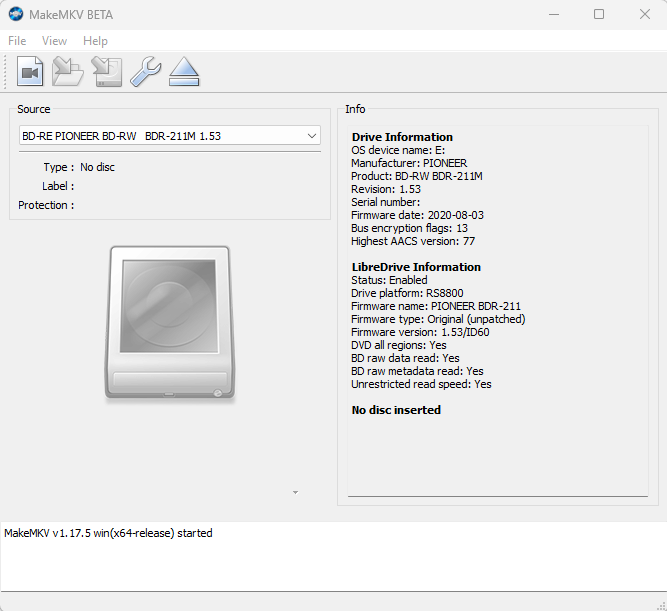Click 'Firmware type: Original (unpatched)' line
Screen dimensions: 667x611
pos(438,319)
